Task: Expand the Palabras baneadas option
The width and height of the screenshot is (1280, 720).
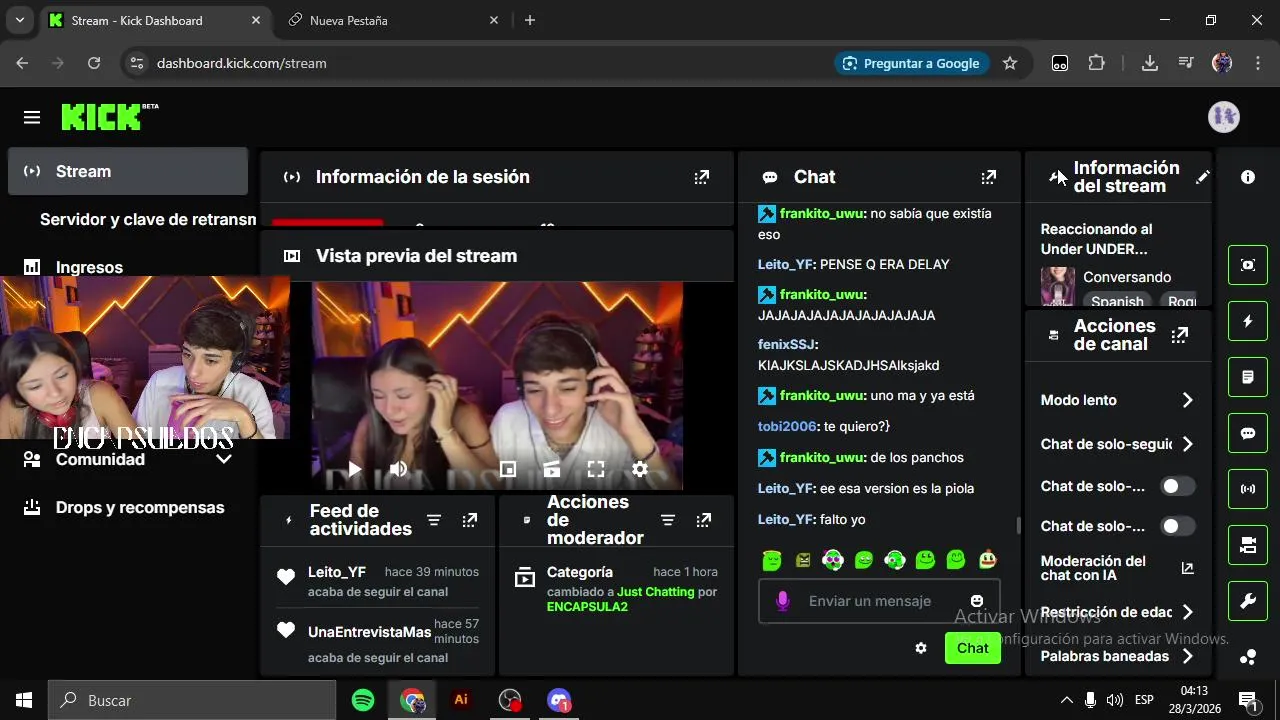Action: [x=1187, y=656]
